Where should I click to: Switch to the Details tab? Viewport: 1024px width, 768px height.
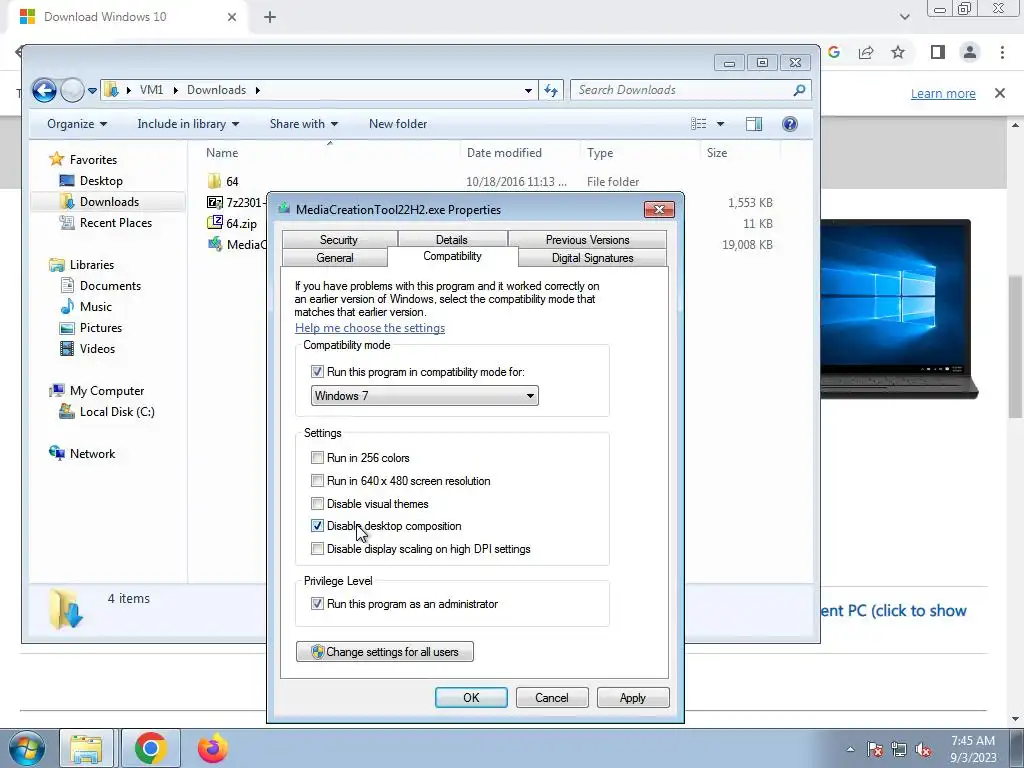[452, 240]
